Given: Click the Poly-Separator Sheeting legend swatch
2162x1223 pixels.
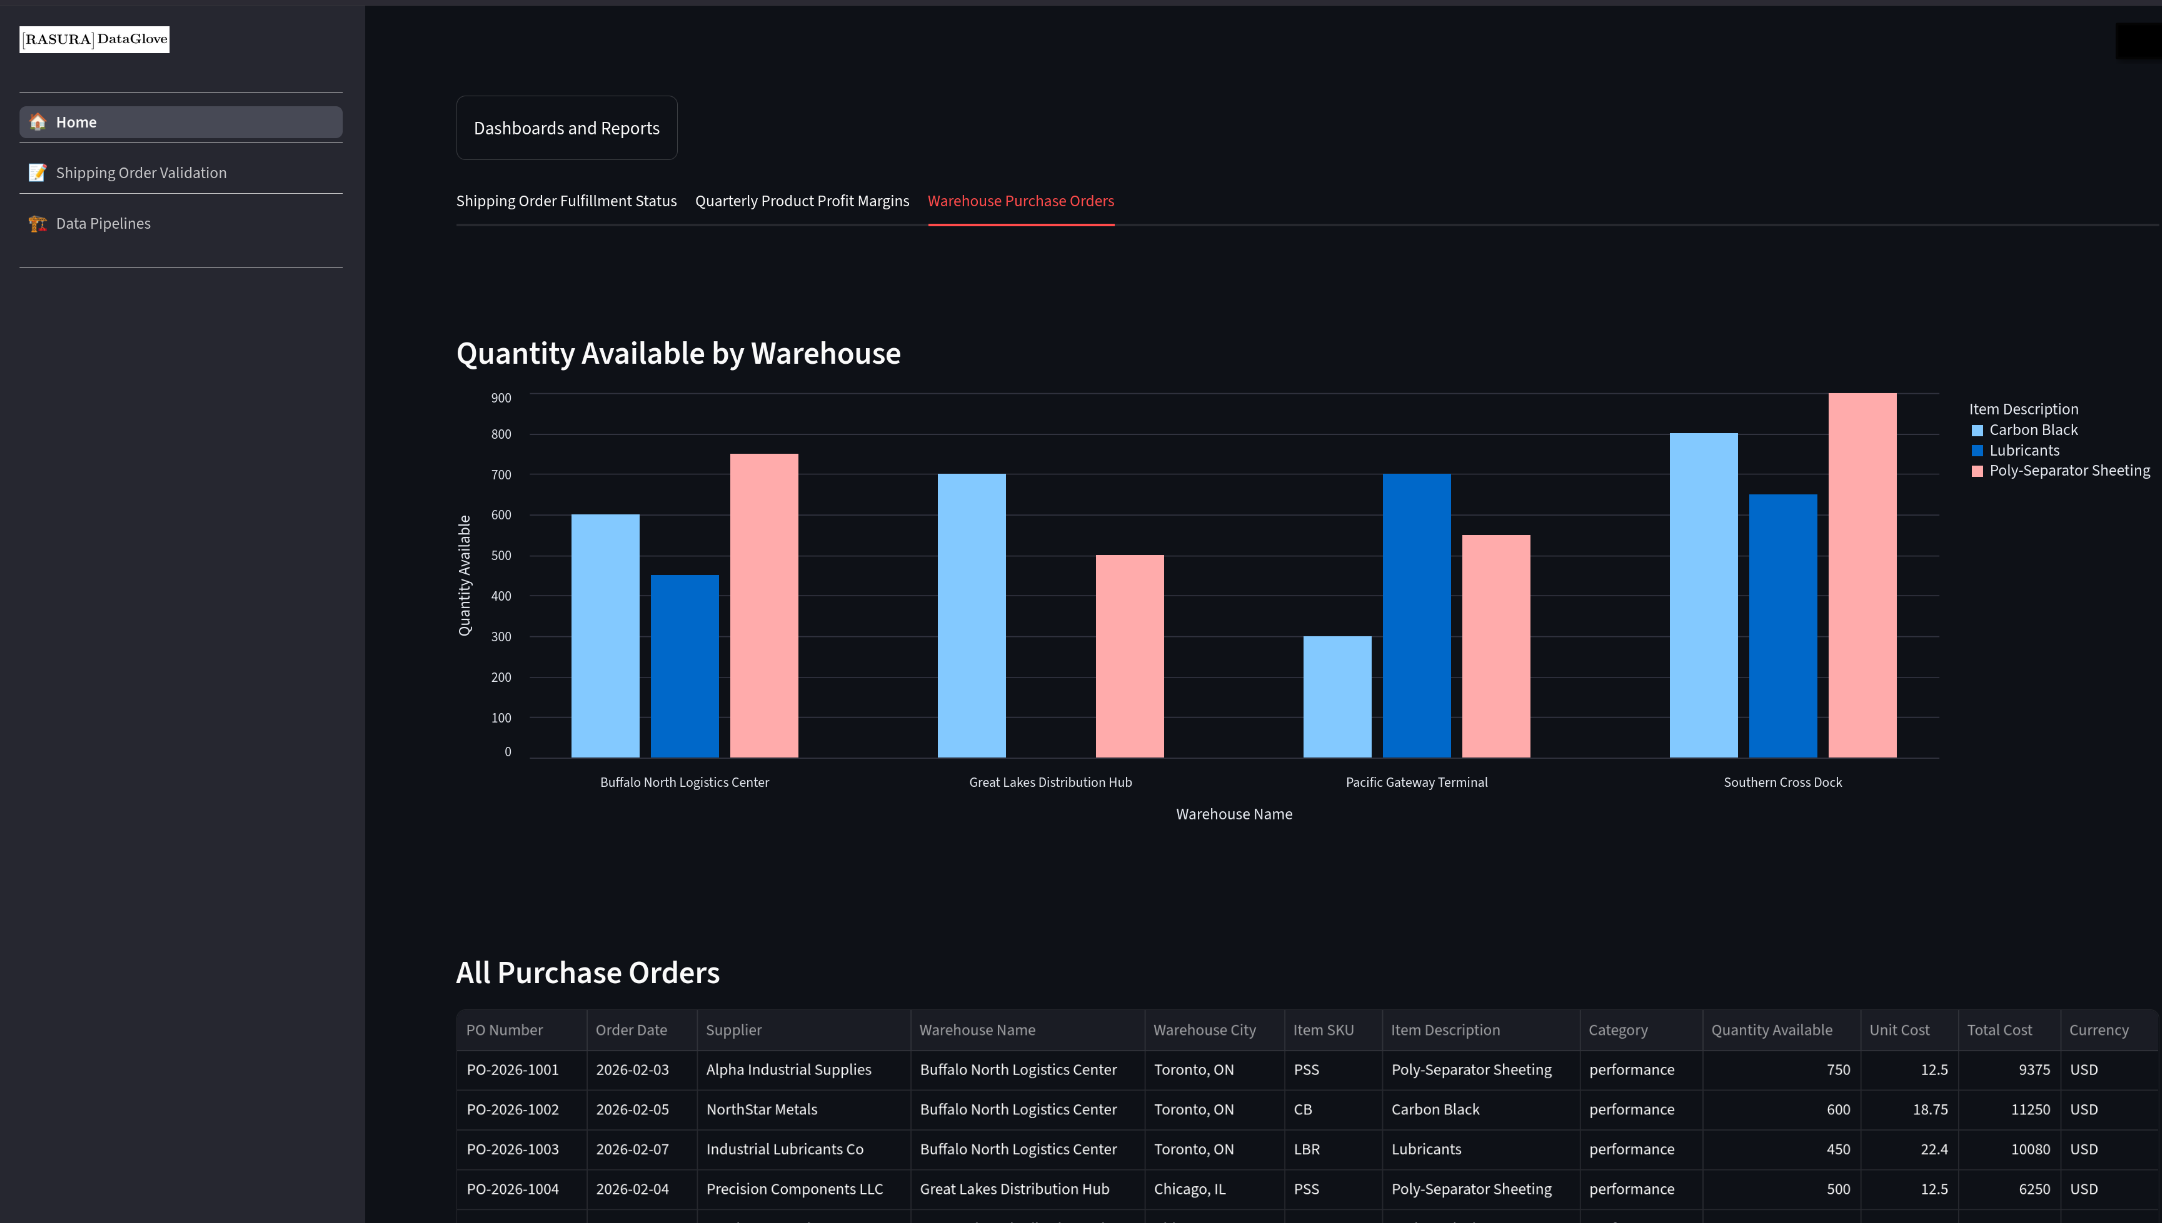Looking at the screenshot, I should point(1977,471).
